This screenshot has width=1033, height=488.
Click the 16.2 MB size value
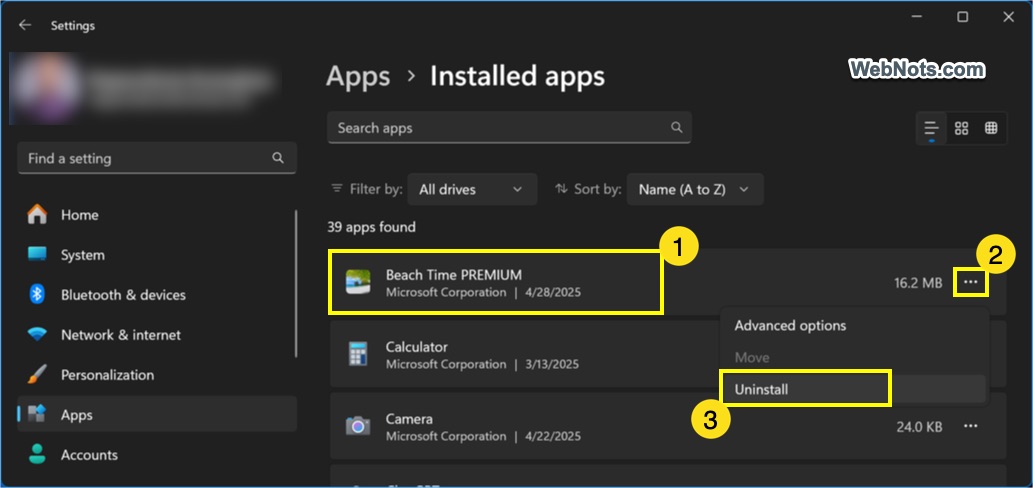(x=918, y=283)
